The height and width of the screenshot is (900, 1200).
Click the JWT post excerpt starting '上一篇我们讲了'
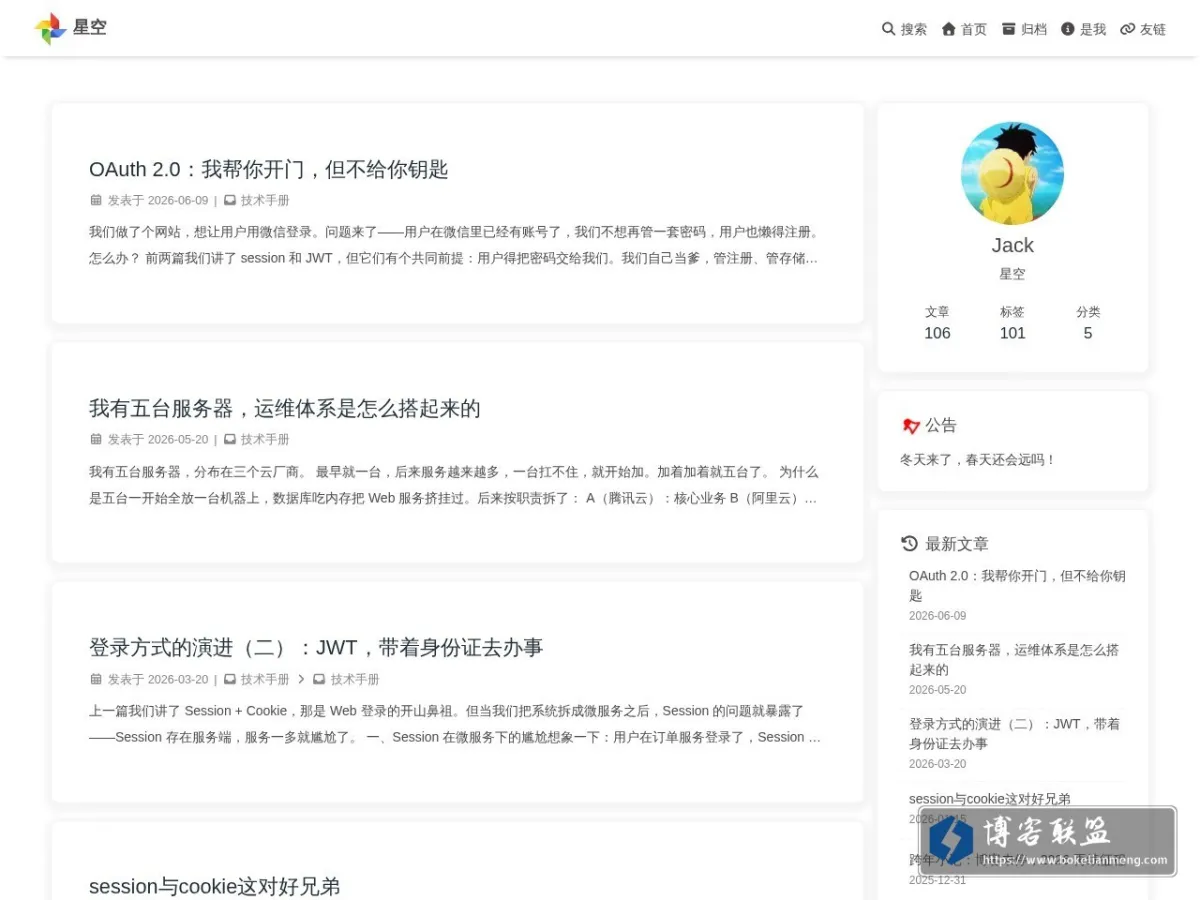tap(455, 724)
